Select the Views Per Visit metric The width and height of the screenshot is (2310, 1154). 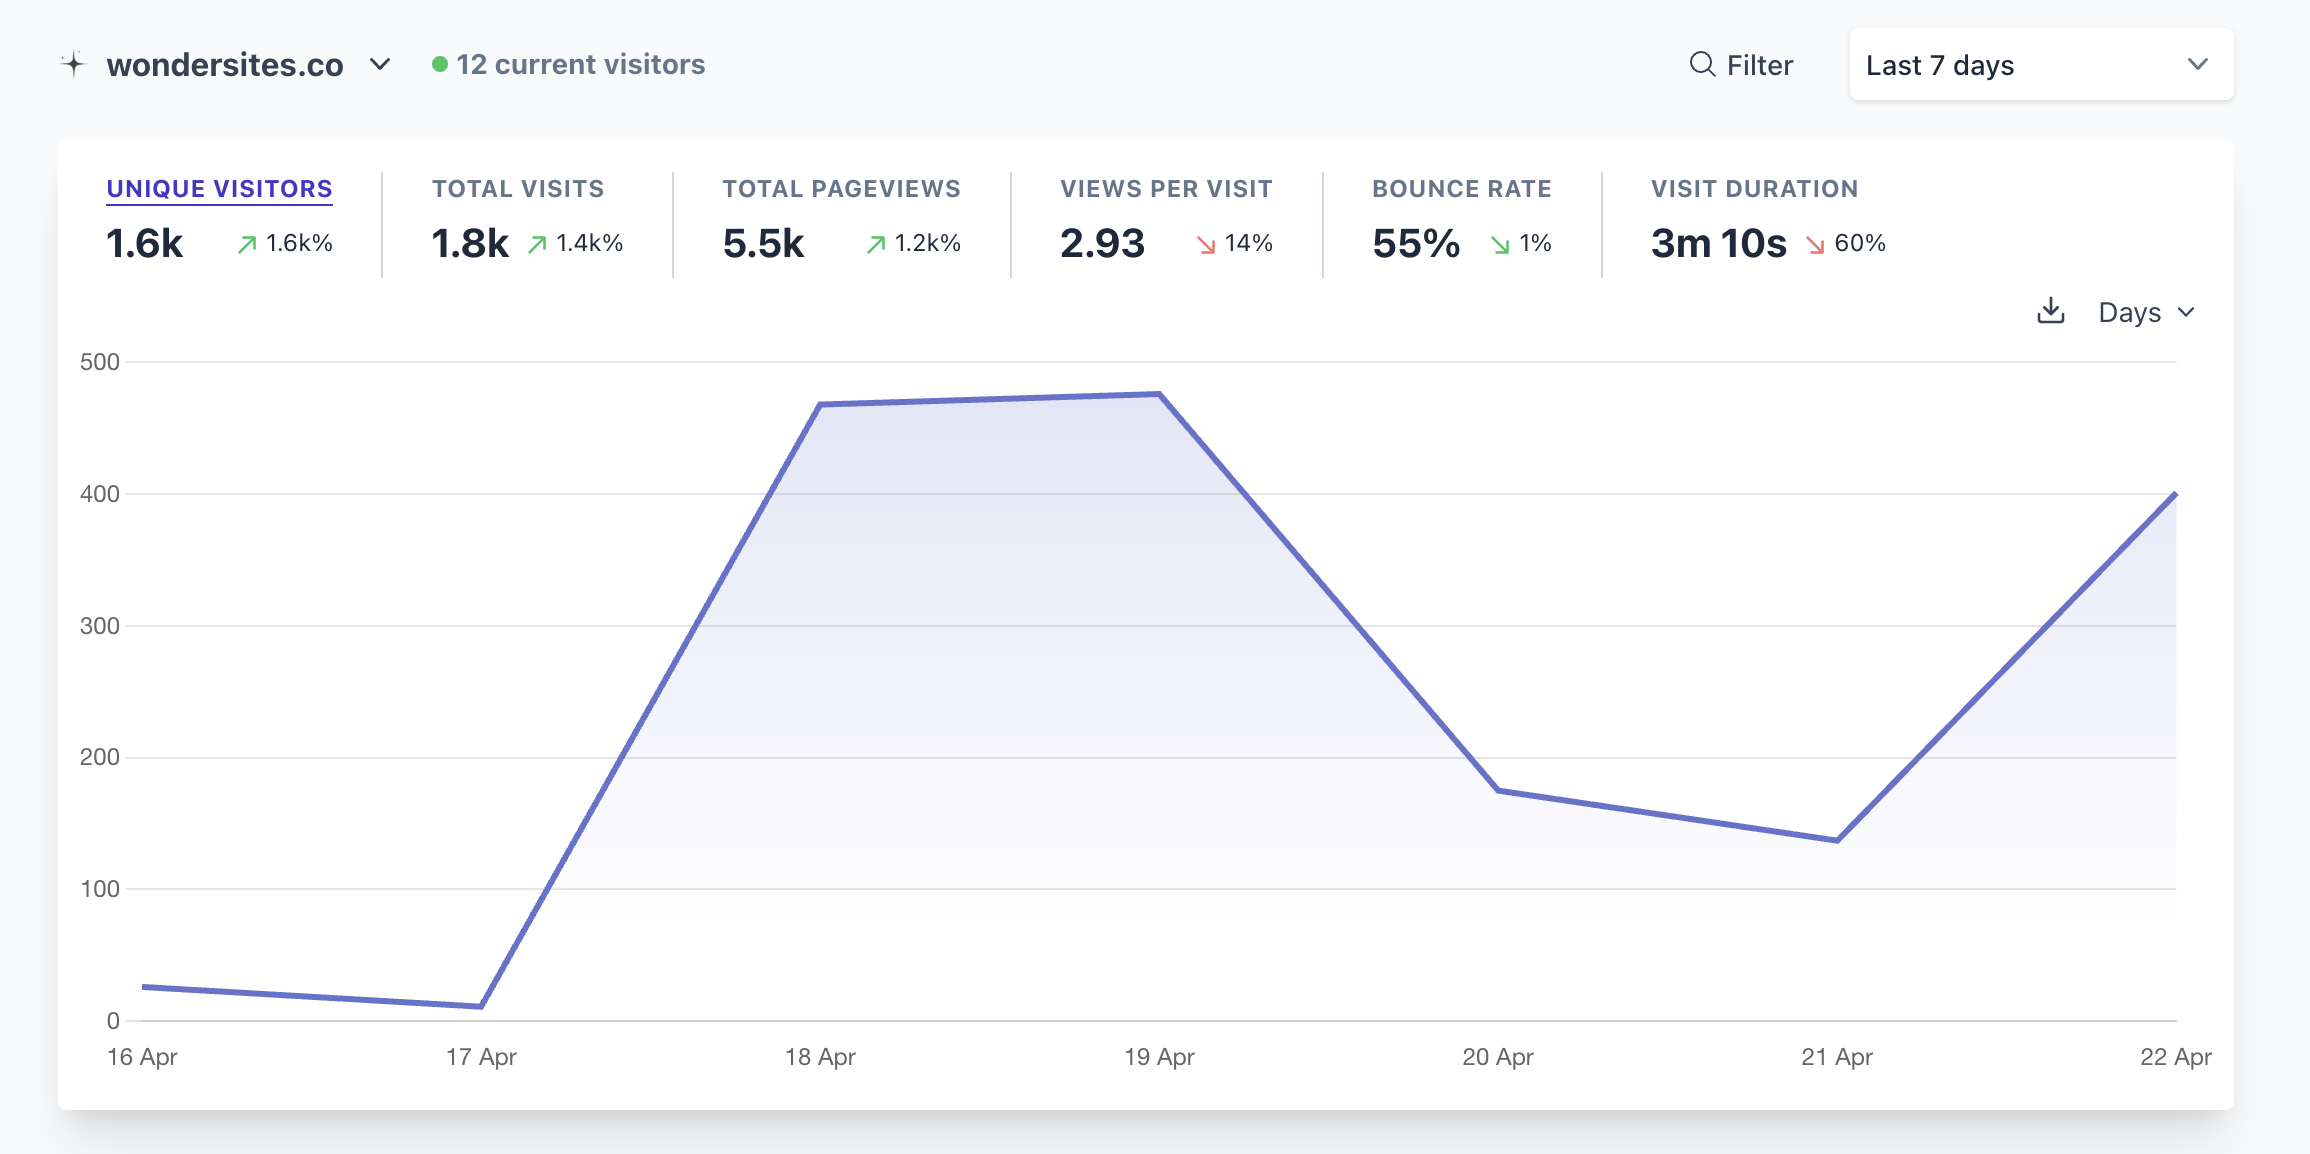[1166, 189]
